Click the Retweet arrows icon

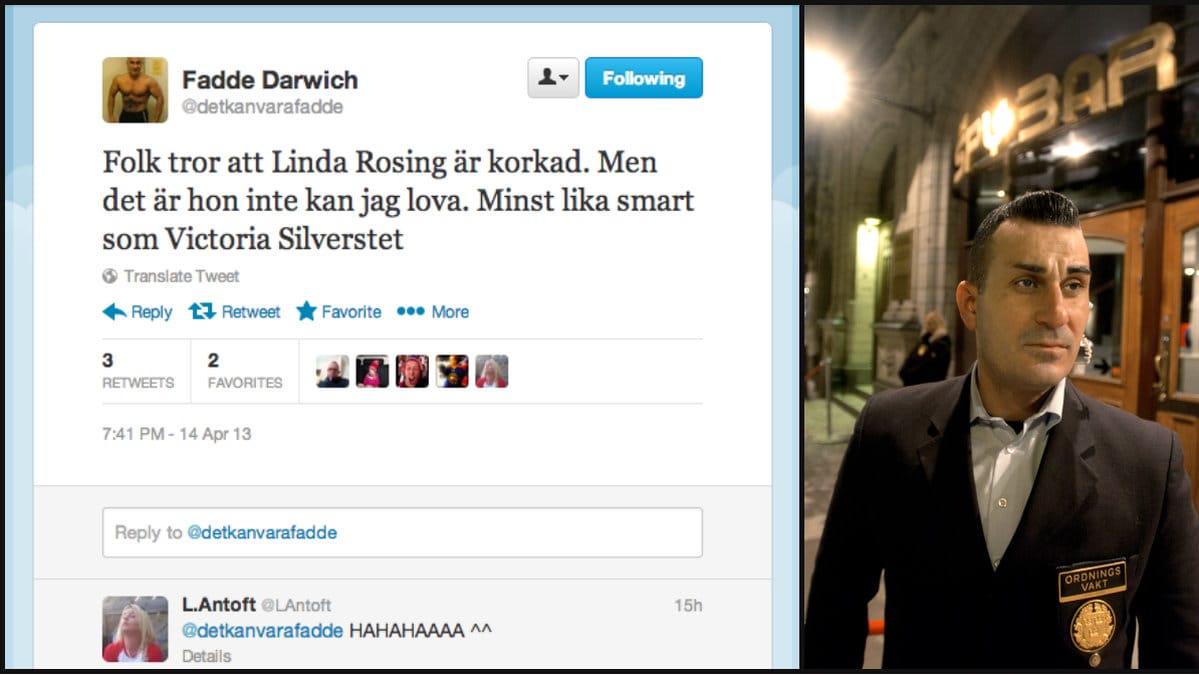202,311
